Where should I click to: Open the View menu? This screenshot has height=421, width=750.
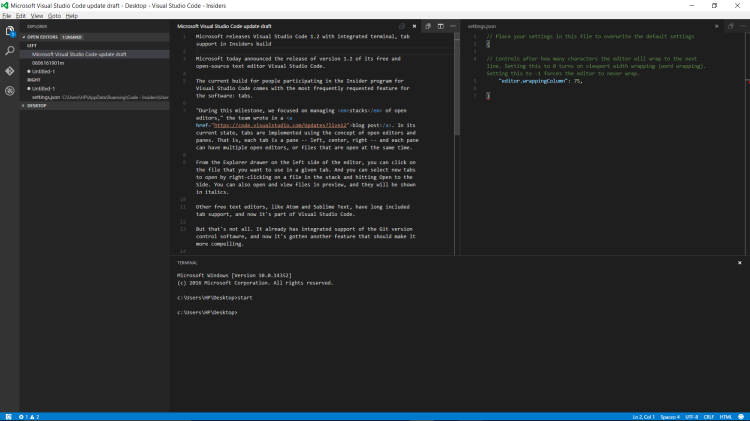(x=37, y=16)
